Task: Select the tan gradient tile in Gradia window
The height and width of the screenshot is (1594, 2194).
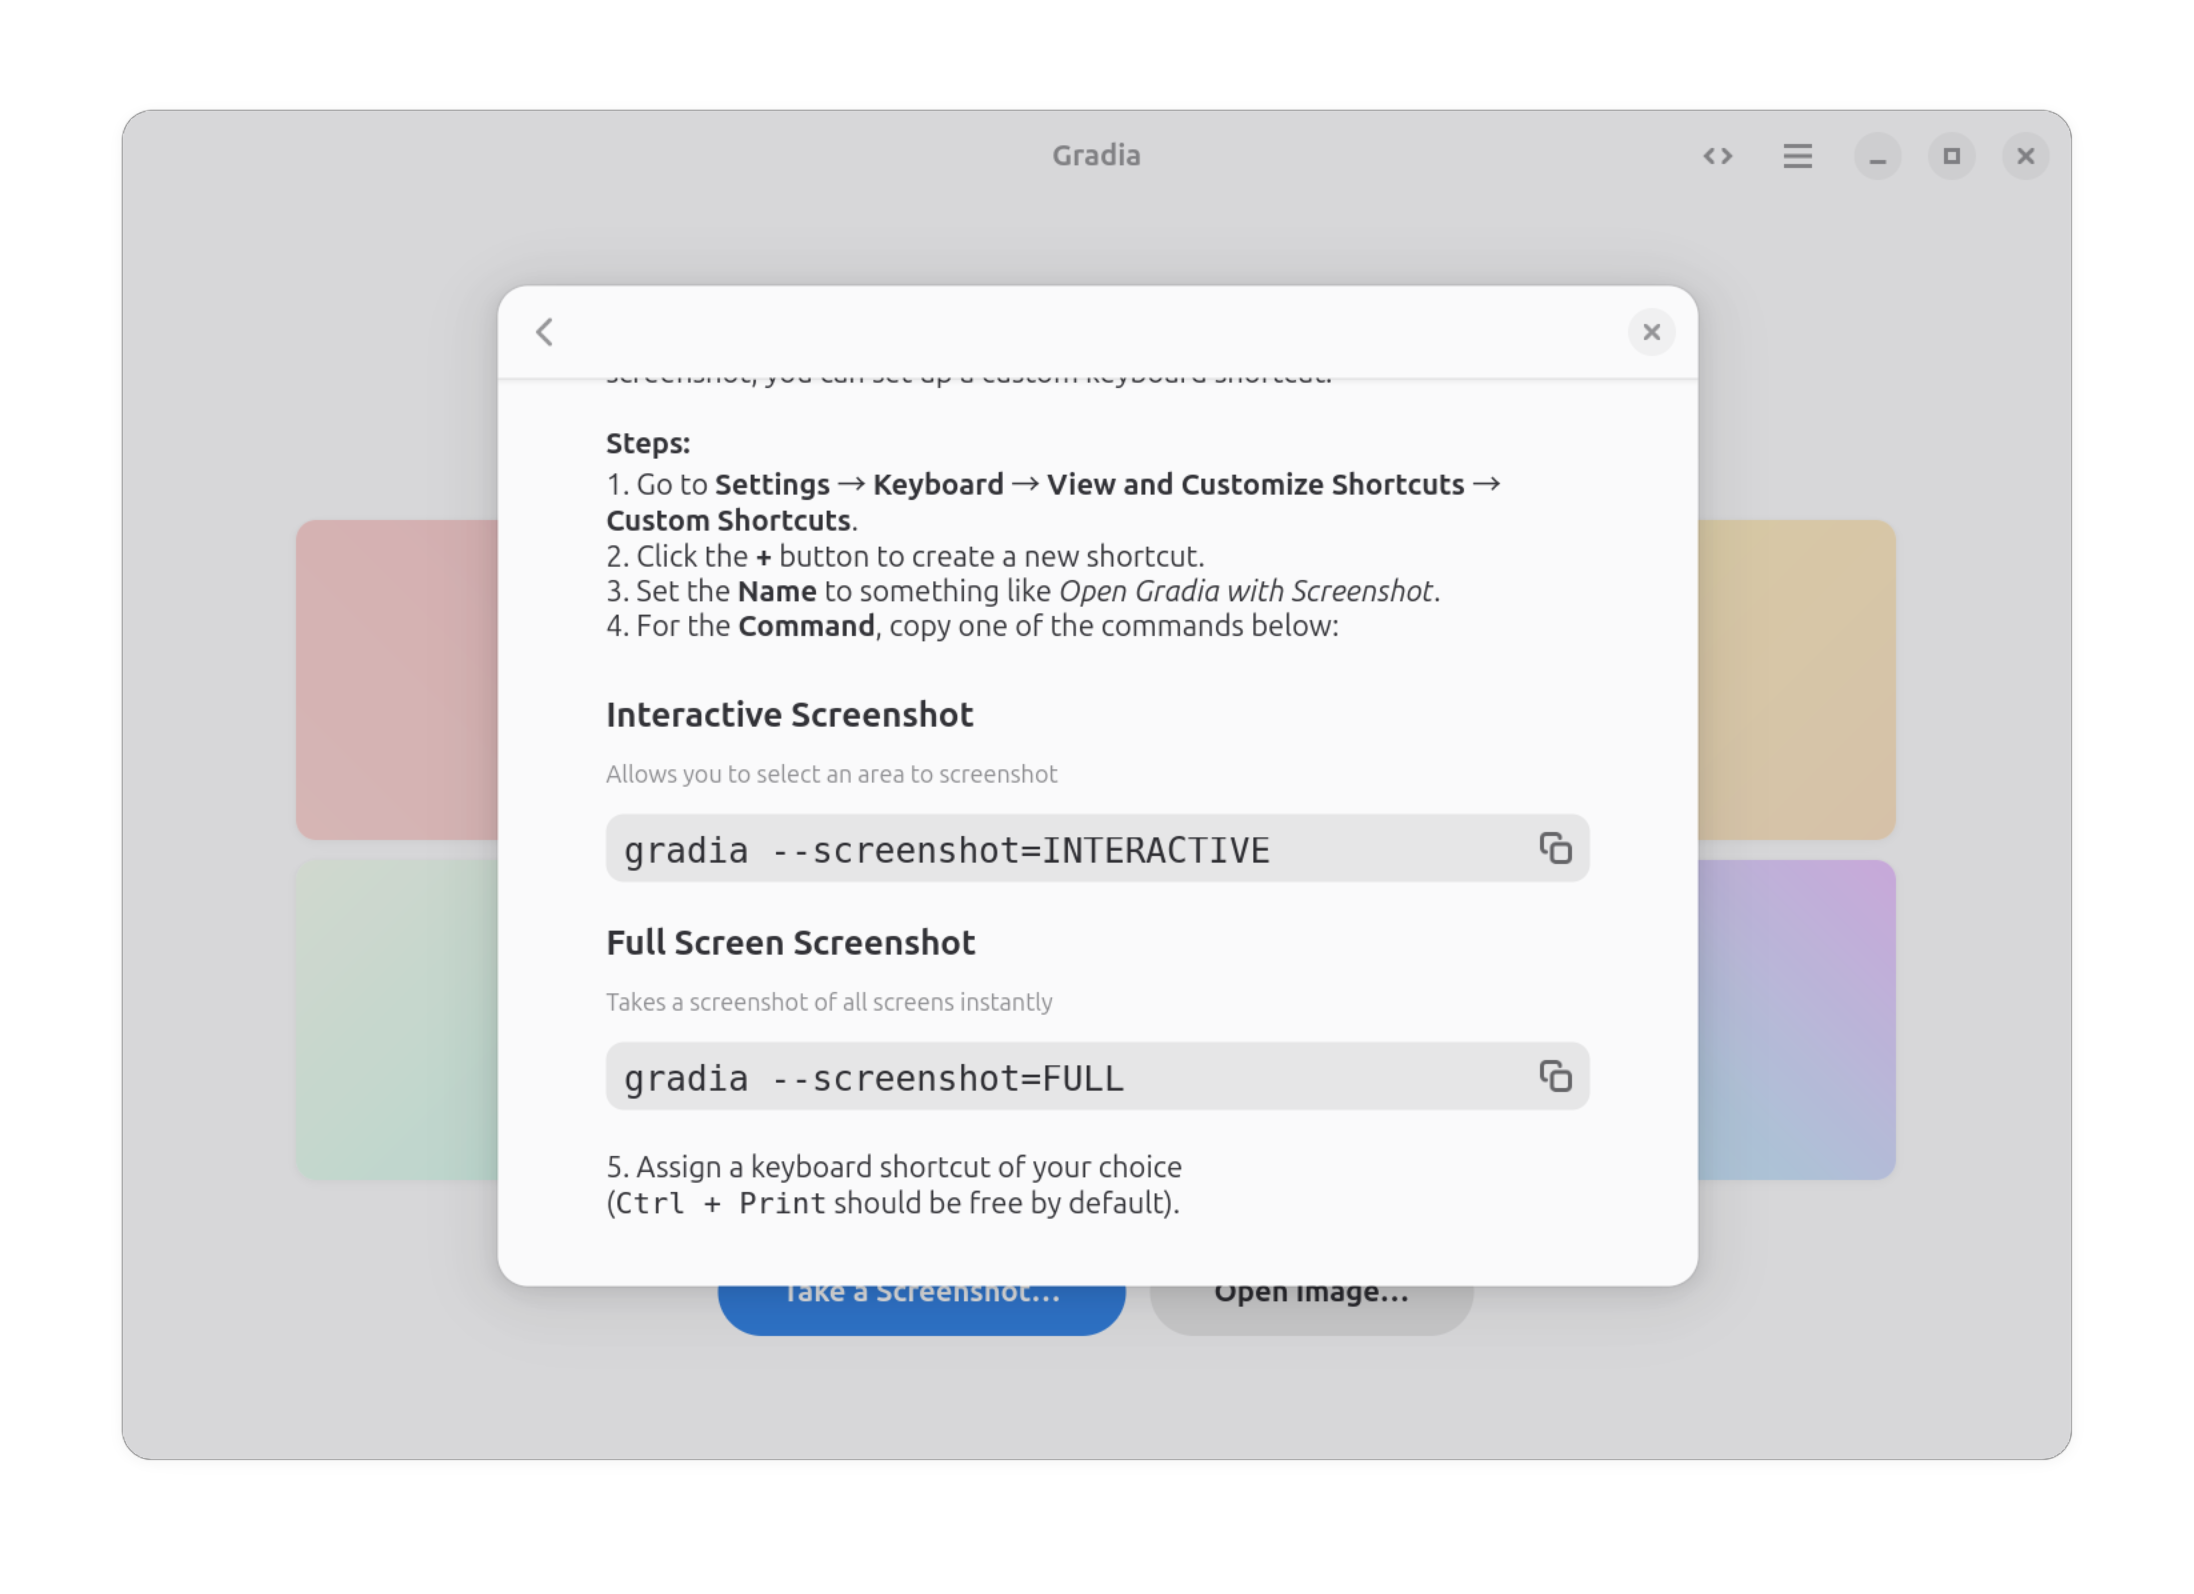Action: [x=1796, y=679]
